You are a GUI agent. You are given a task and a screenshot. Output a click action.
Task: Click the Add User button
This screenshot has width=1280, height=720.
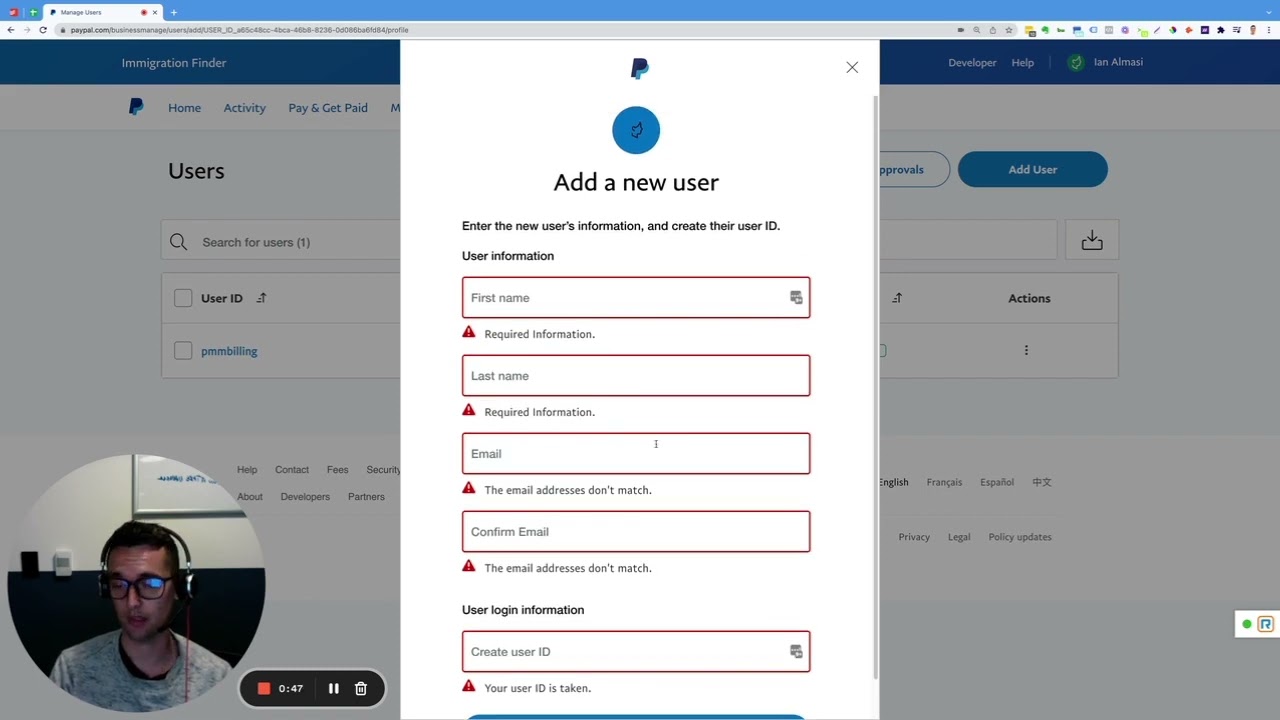pyautogui.click(x=1032, y=169)
